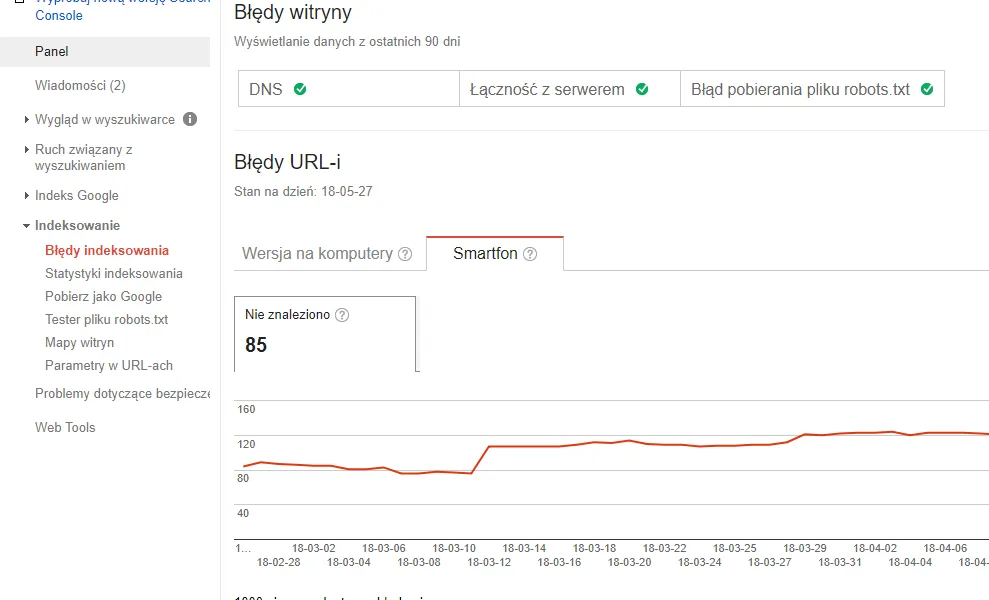989x600 pixels.
Task: Select the Nie znaleziono 85 error box
Action: 325,334
